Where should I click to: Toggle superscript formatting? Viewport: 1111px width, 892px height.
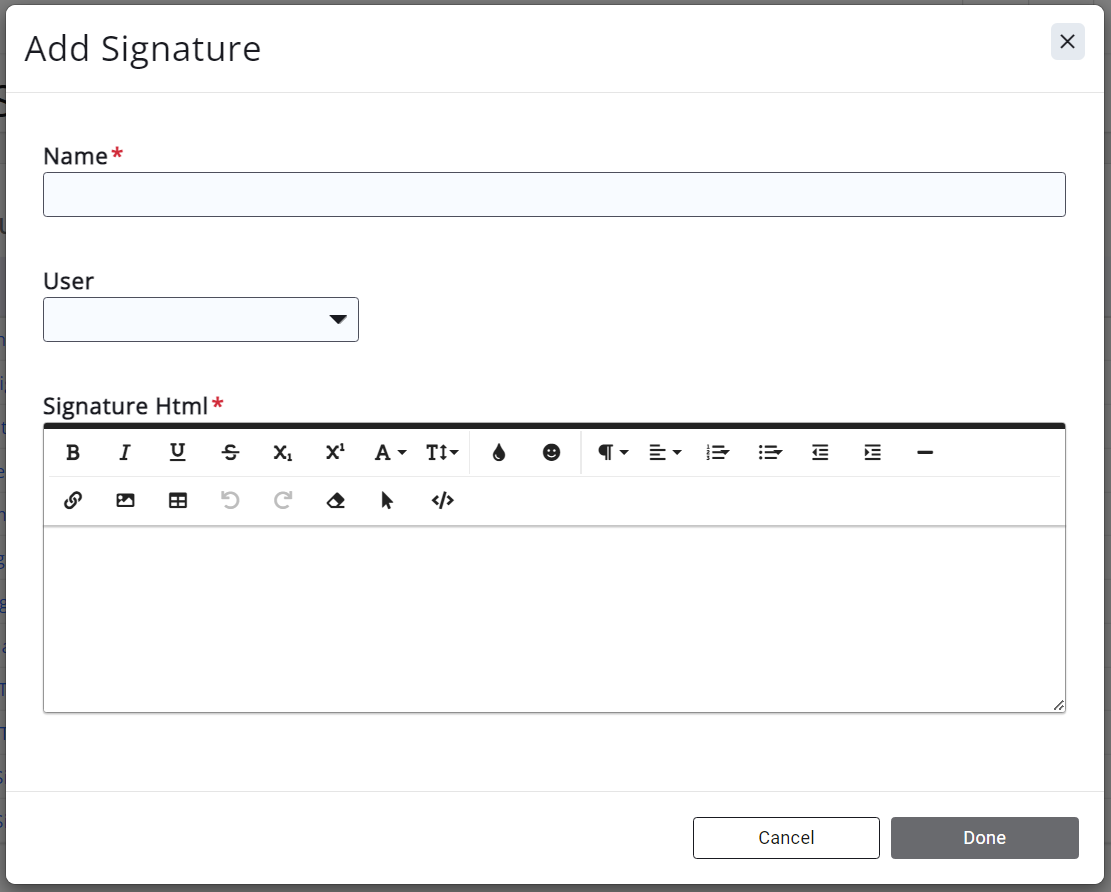[x=335, y=453]
